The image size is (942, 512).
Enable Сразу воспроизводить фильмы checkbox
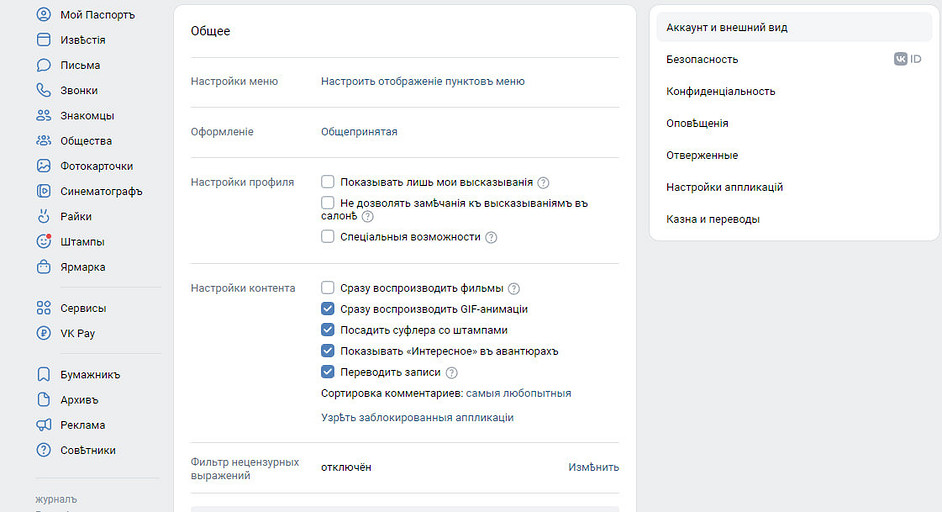(x=327, y=288)
